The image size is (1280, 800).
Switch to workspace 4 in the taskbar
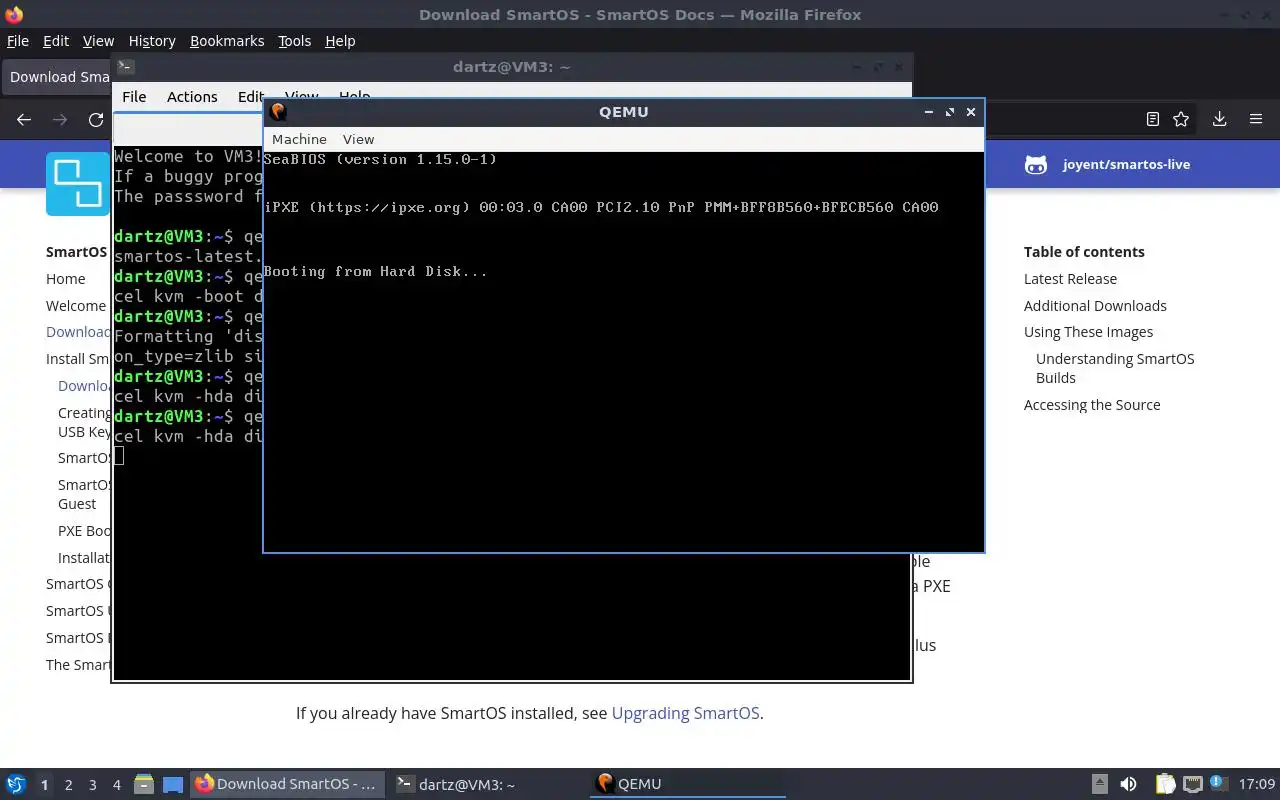[117, 785]
